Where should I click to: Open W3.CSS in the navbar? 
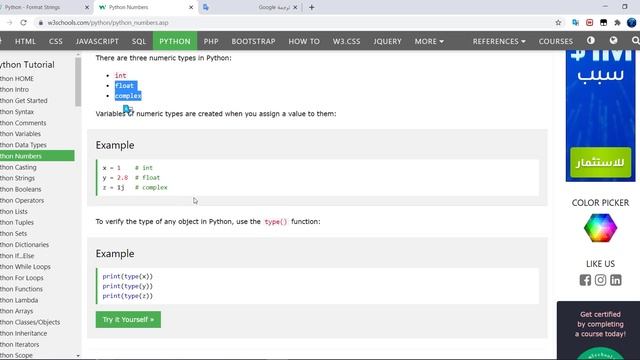click(x=346, y=41)
